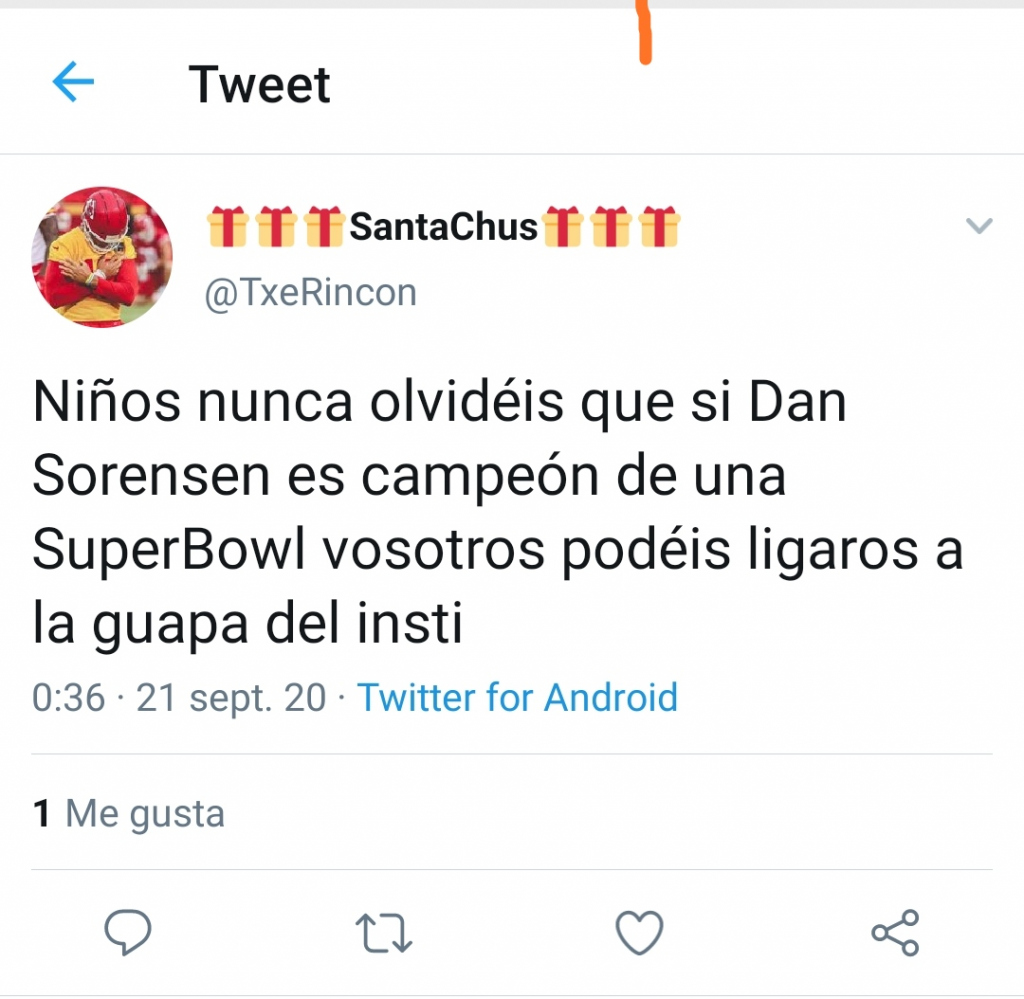This screenshot has height=999, width=1024.
Task: Open the football player profile picture
Action: pyautogui.click(x=102, y=257)
